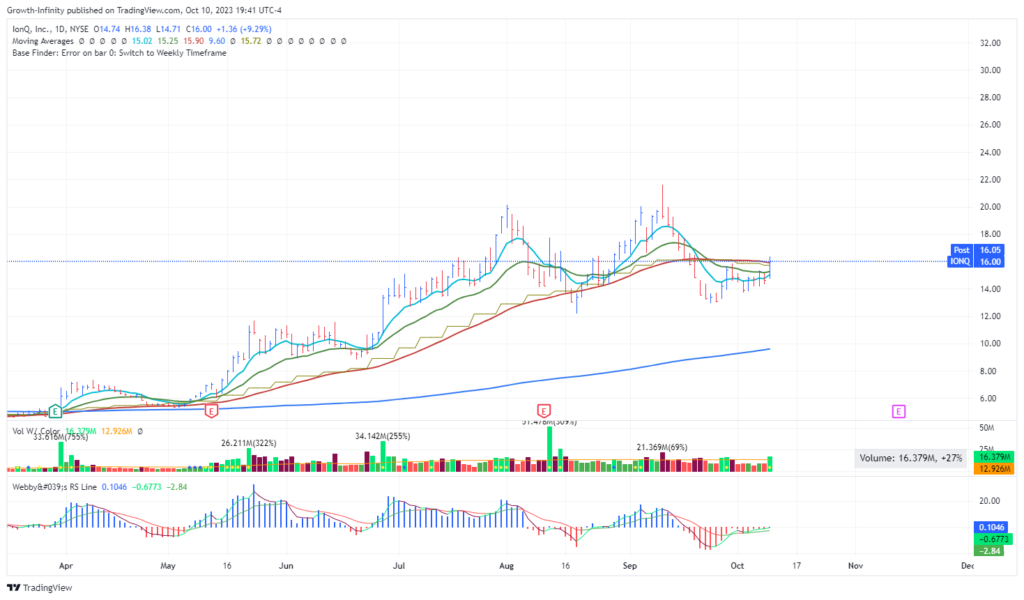Image resolution: width=1024 pixels, height=600 pixels.
Task: Click the red earnings marker in May
Action: pos(211,411)
